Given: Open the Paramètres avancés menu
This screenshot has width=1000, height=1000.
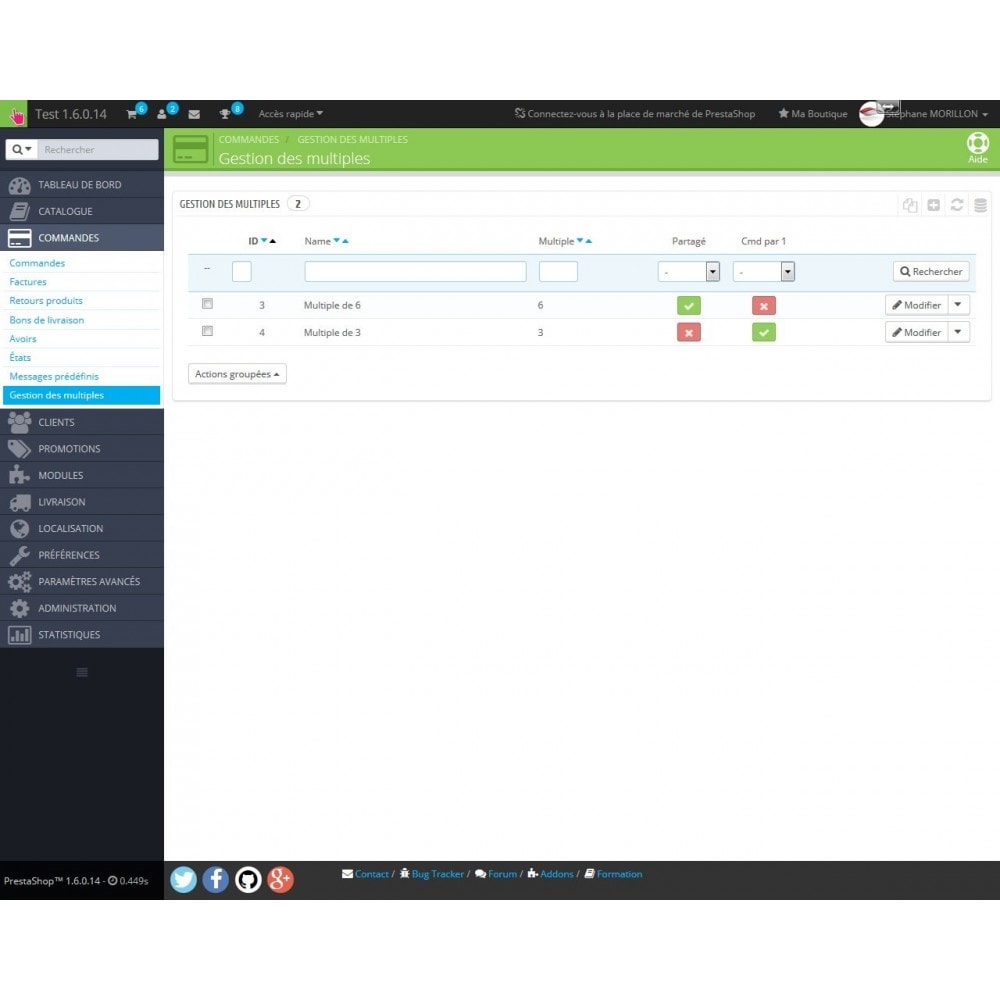Looking at the screenshot, I should pyautogui.click(x=82, y=582).
